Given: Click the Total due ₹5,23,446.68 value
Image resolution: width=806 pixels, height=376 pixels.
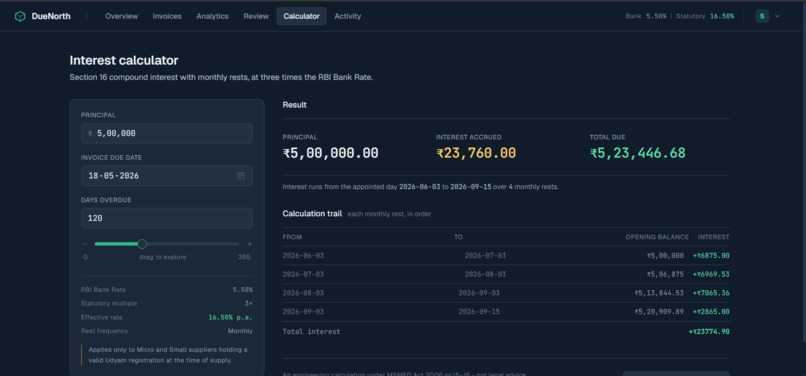Looking at the screenshot, I should [x=637, y=153].
